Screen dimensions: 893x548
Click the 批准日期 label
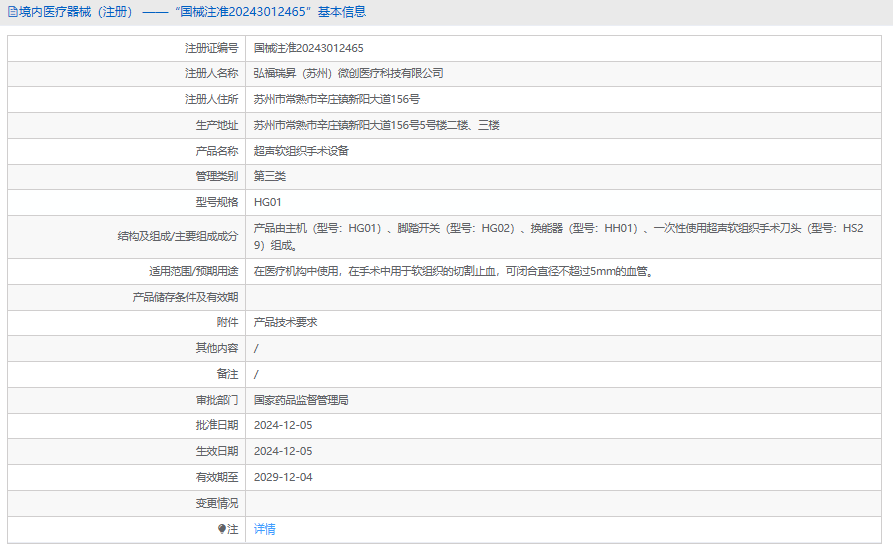(216, 426)
